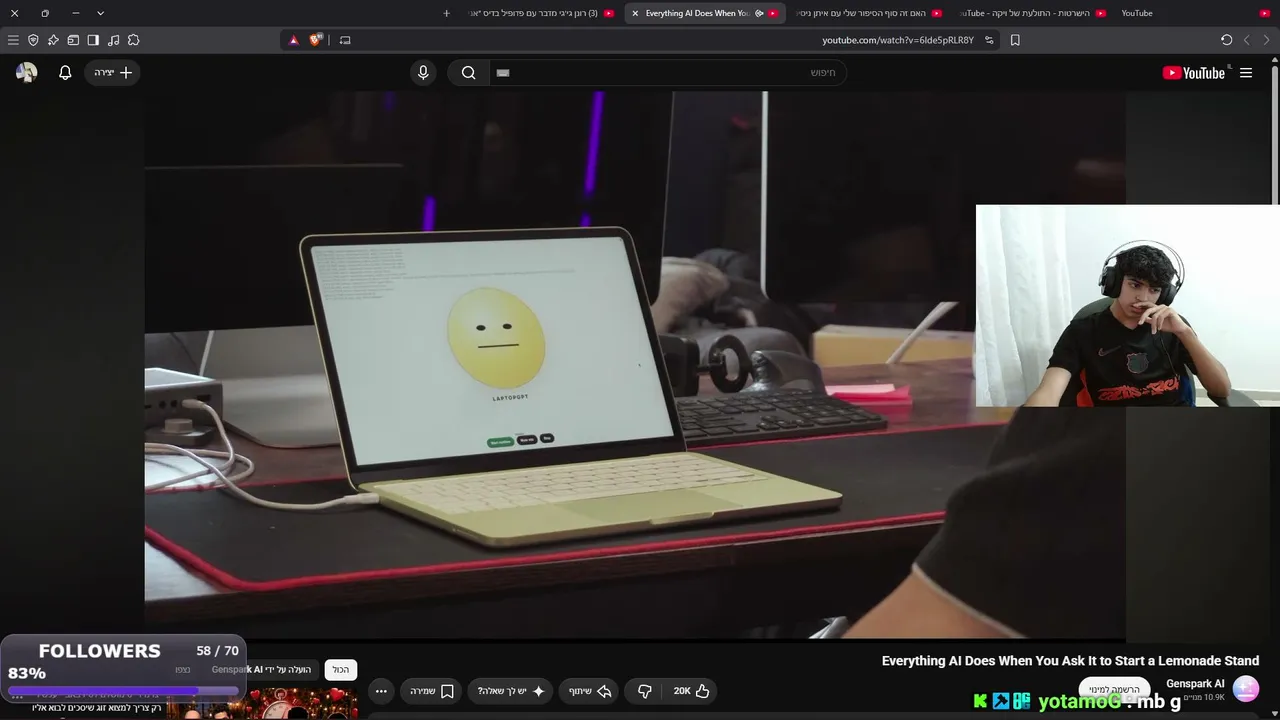Viewport: 1280px width, 720px height.
Task: Switch to the האם זה סוף הסיפור tab
Action: point(868,13)
